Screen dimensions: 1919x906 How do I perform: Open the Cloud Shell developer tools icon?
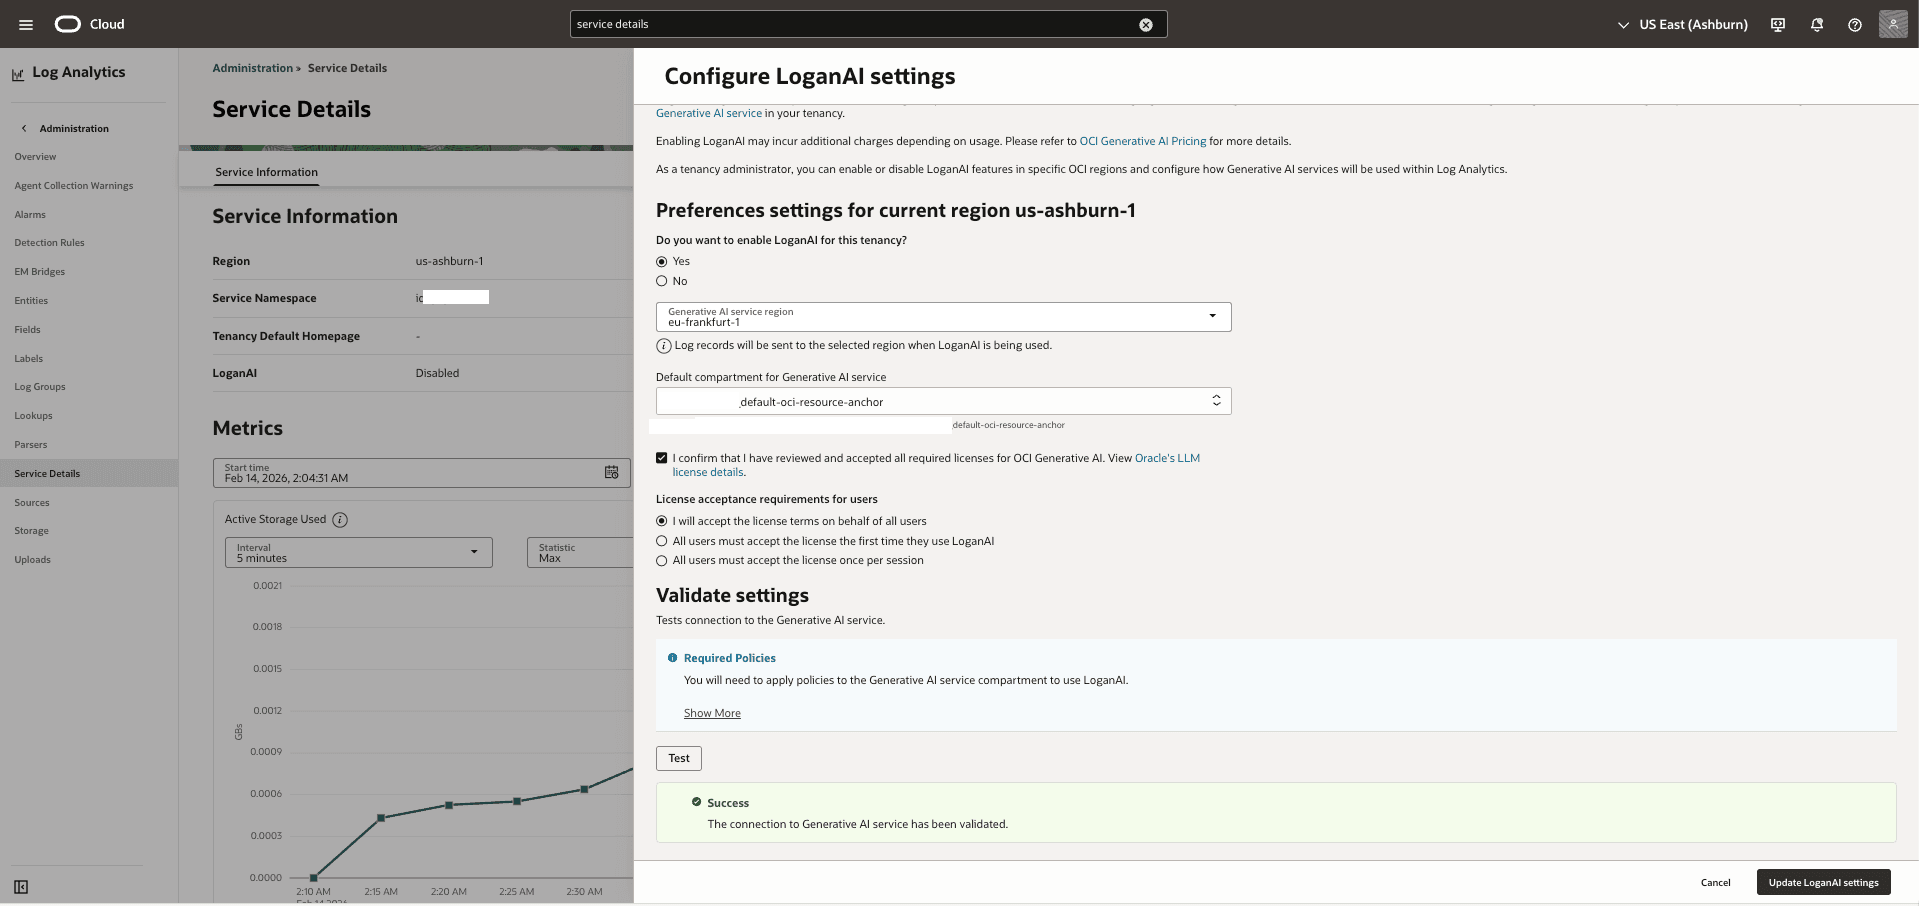point(1778,25)
